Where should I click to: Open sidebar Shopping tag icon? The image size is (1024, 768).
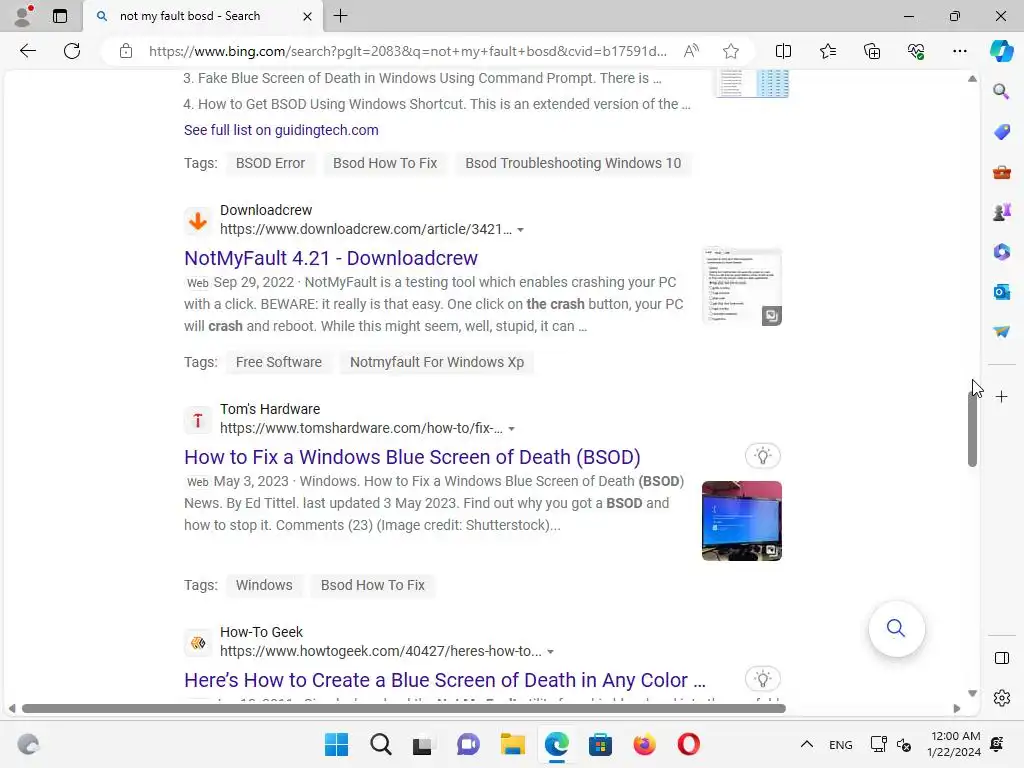coord(1001,132)
